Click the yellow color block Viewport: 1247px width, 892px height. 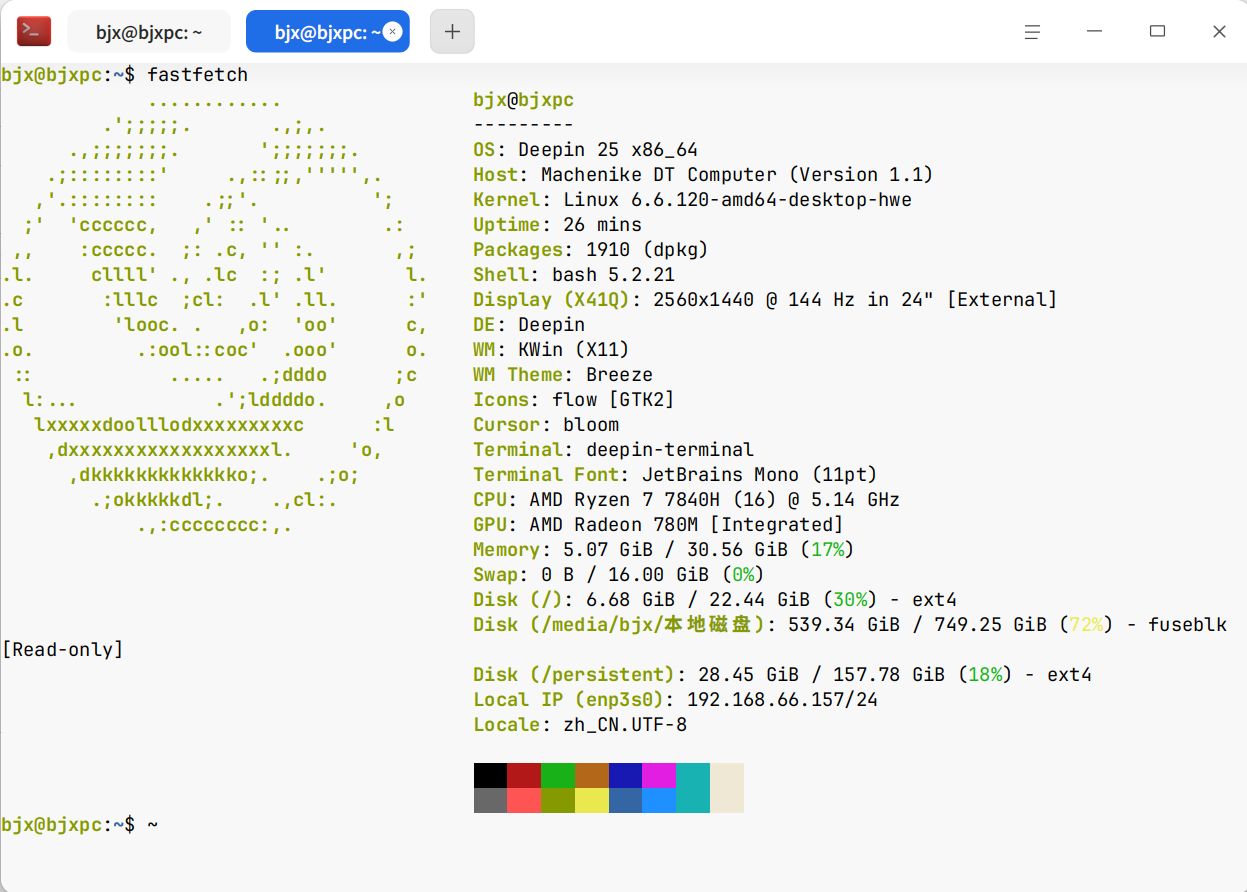592,800
